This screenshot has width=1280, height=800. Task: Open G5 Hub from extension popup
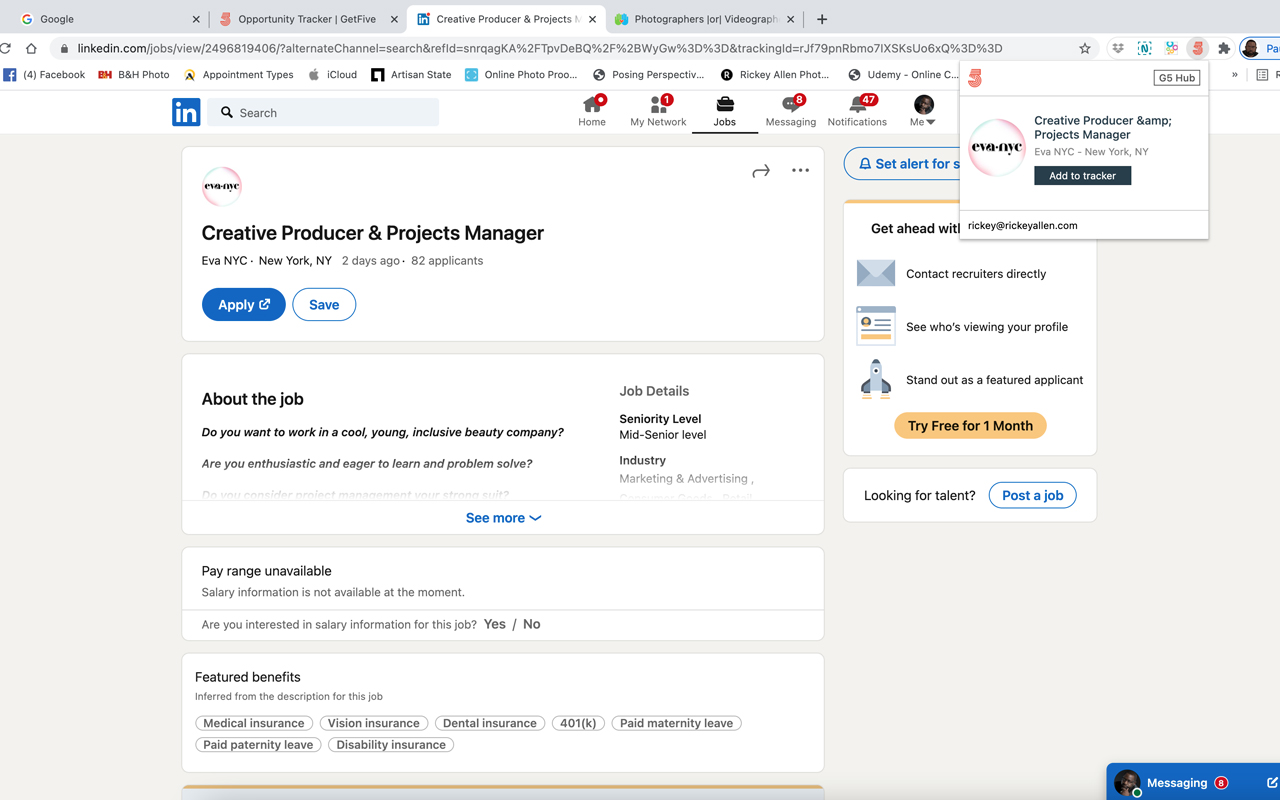point(1176,78)
